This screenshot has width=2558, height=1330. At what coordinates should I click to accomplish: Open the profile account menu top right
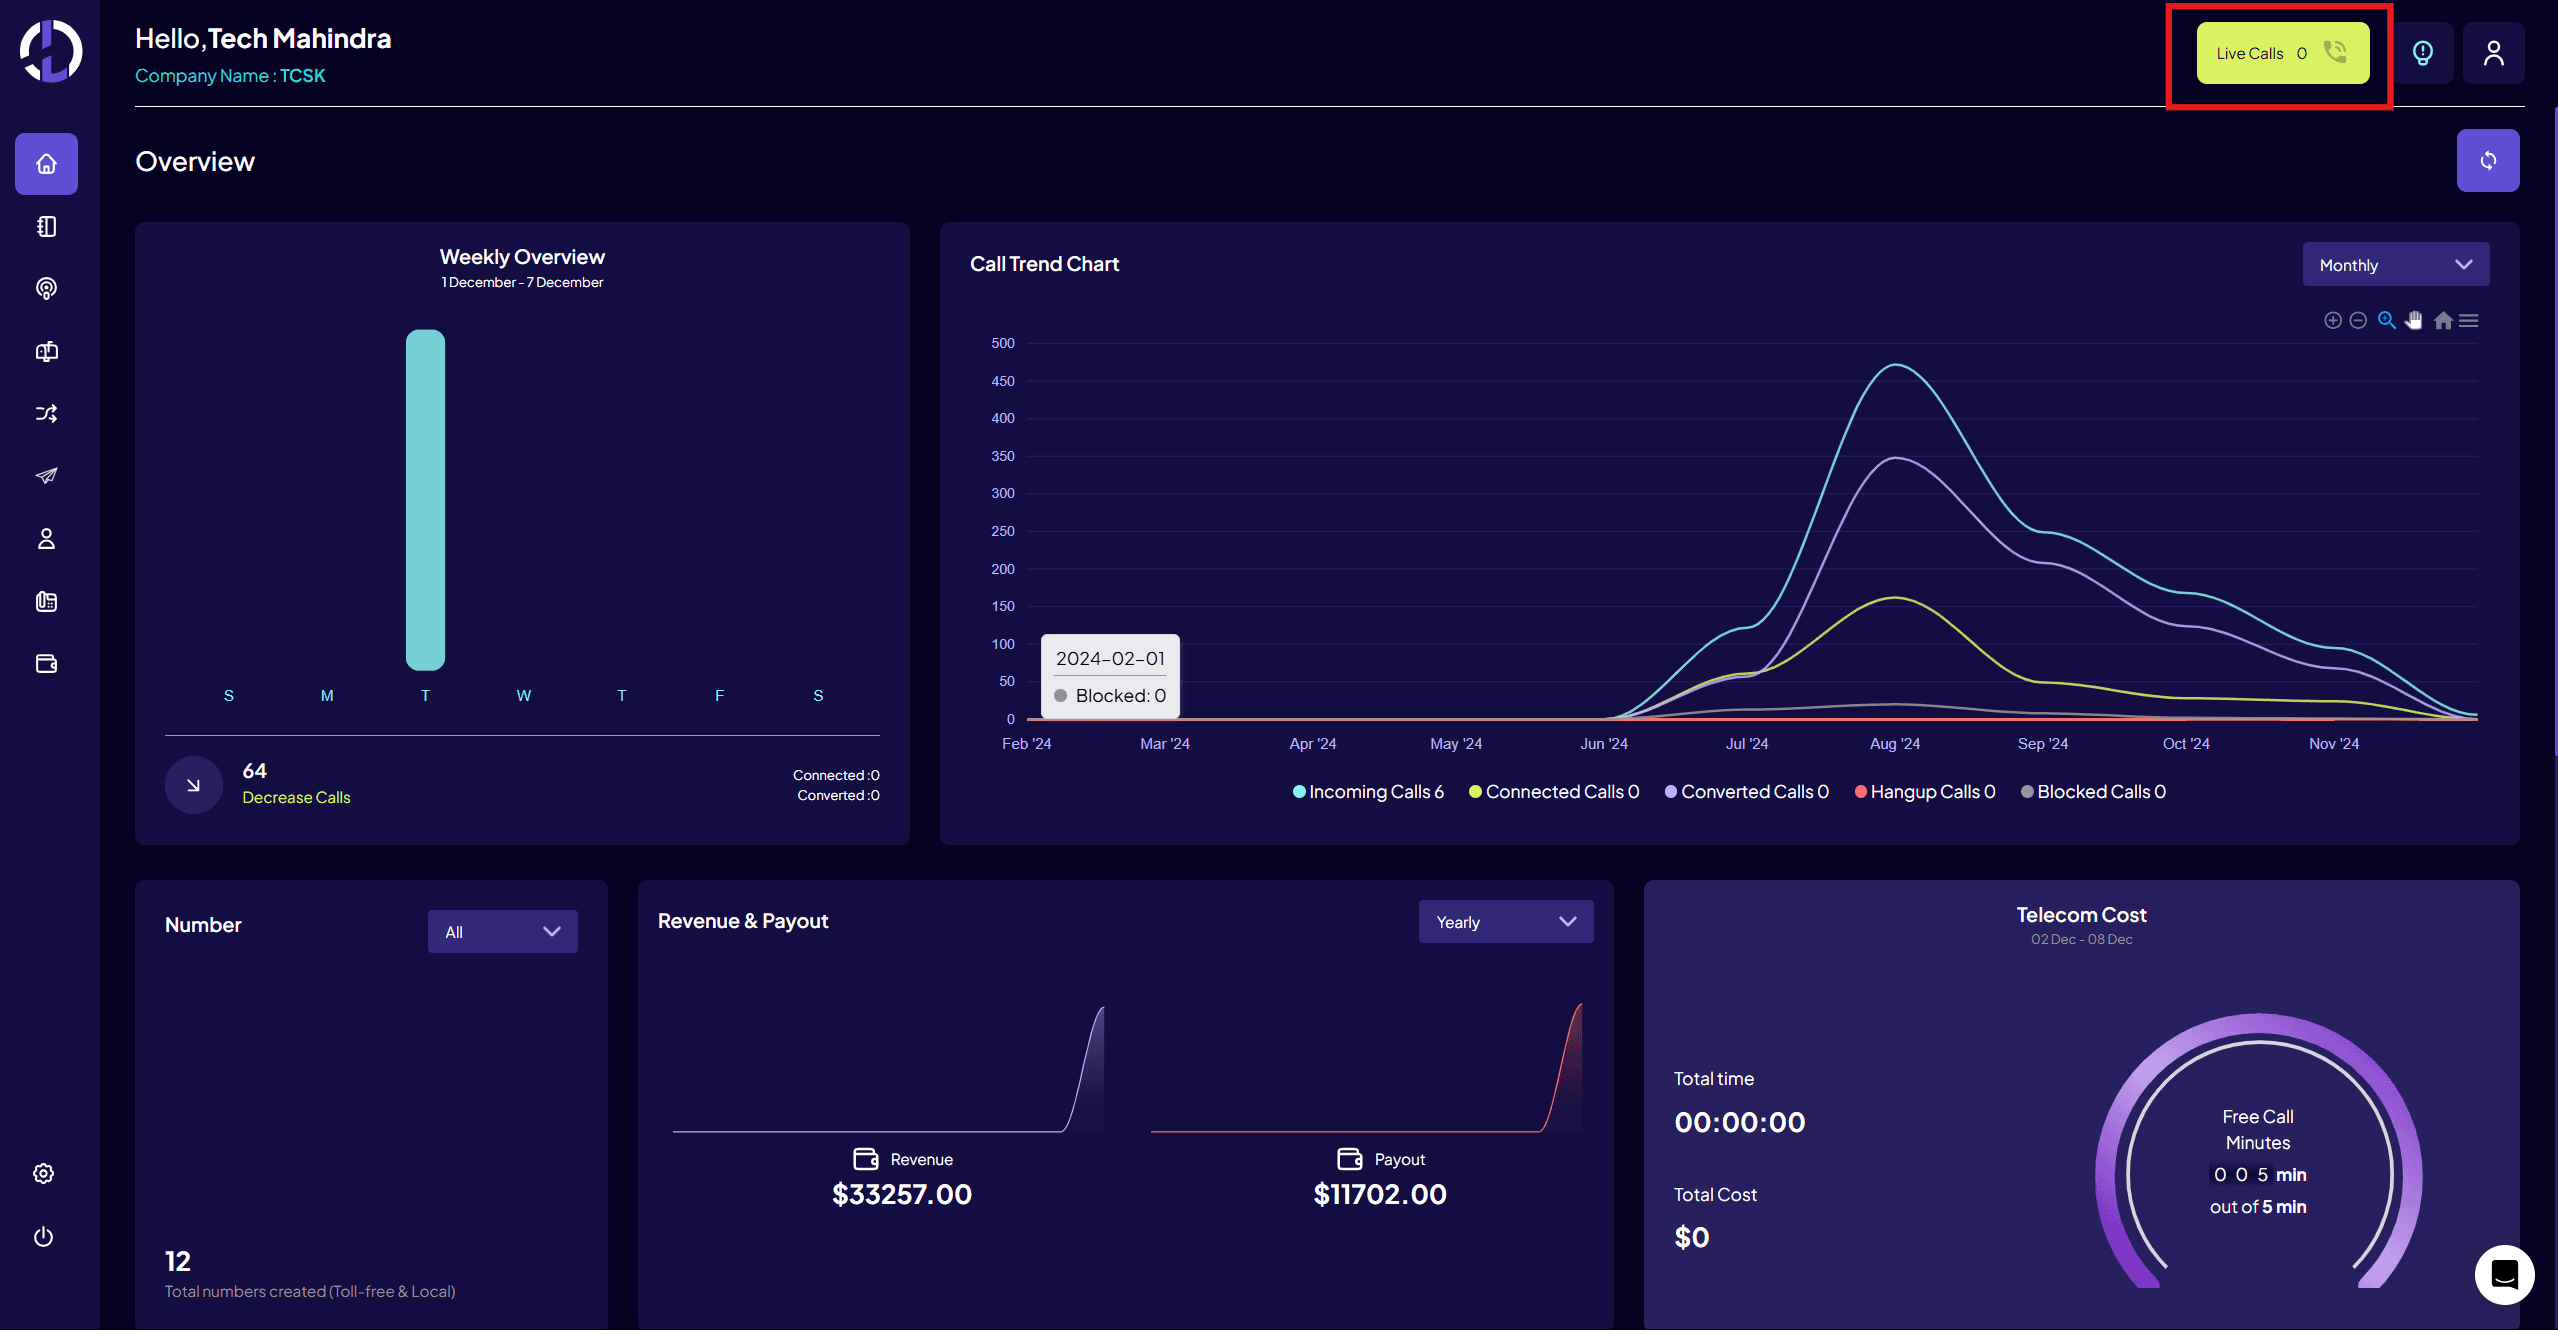[2494, 53]
